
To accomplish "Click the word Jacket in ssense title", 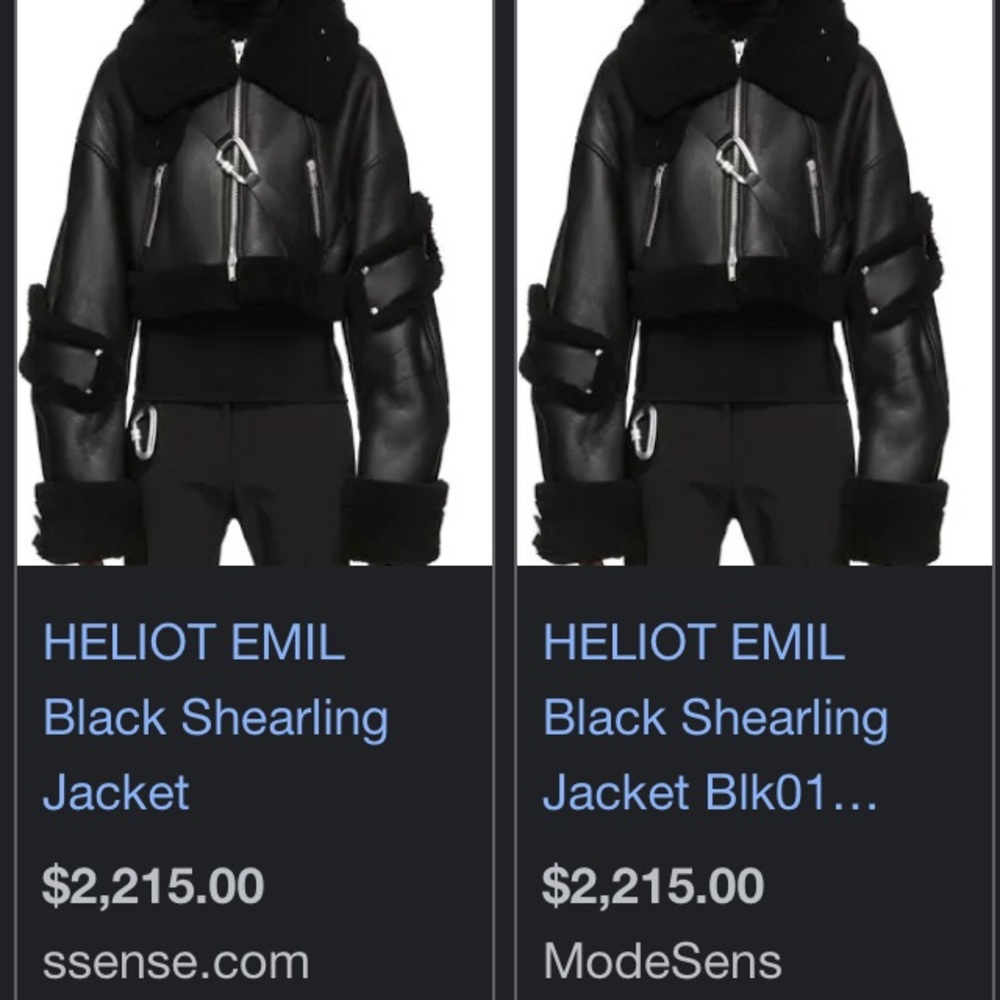I will (x=116, y=792).
